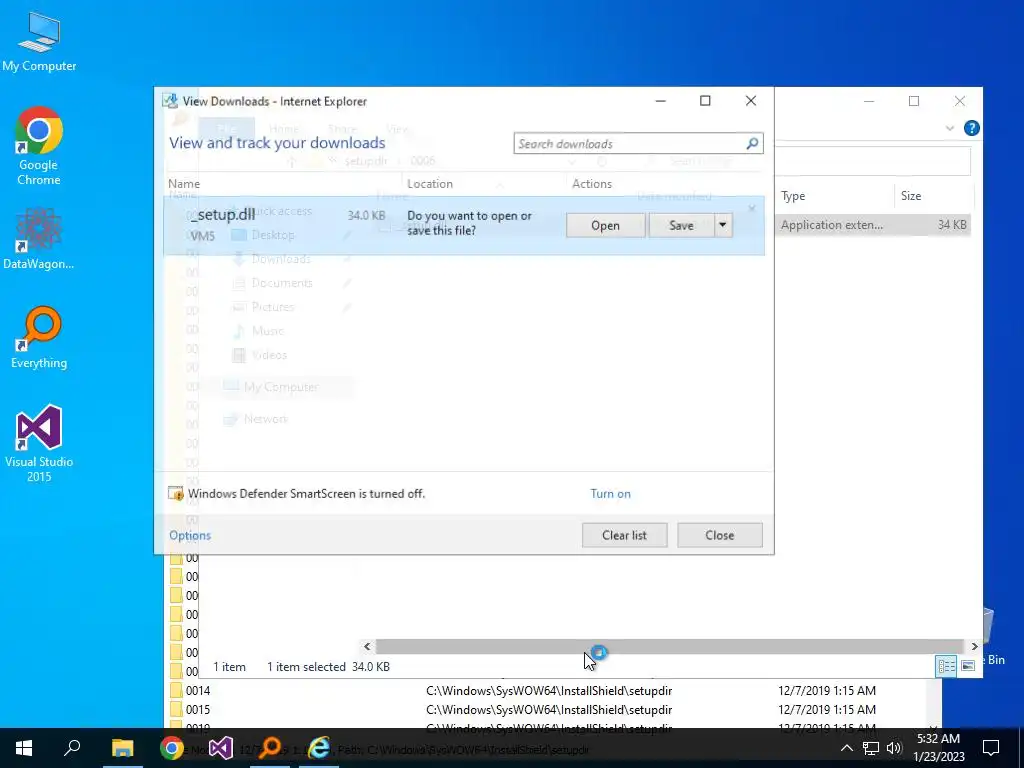Sort Explorer files by Type column
Image resolution: width=1024 pixels, height=768 pixels.
[x=793, y=195]
